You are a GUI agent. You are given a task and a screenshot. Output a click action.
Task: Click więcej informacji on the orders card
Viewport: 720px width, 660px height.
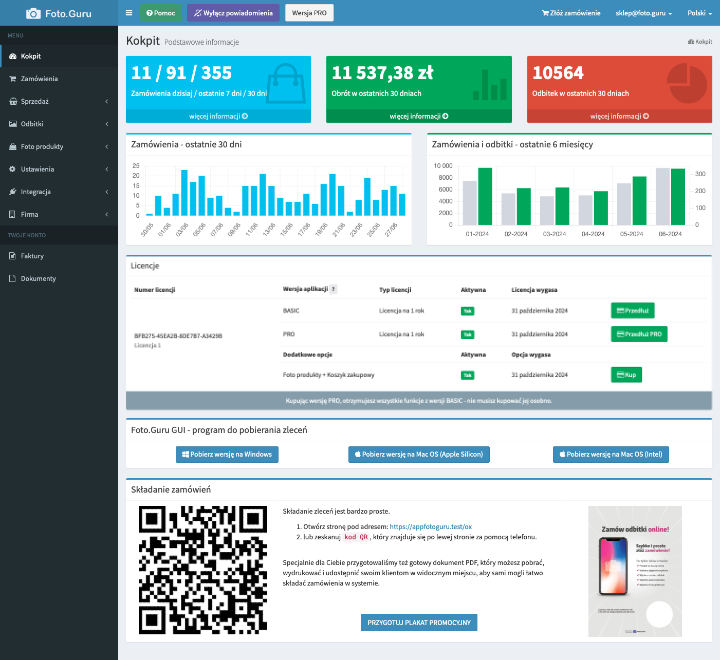click(219, 116)
